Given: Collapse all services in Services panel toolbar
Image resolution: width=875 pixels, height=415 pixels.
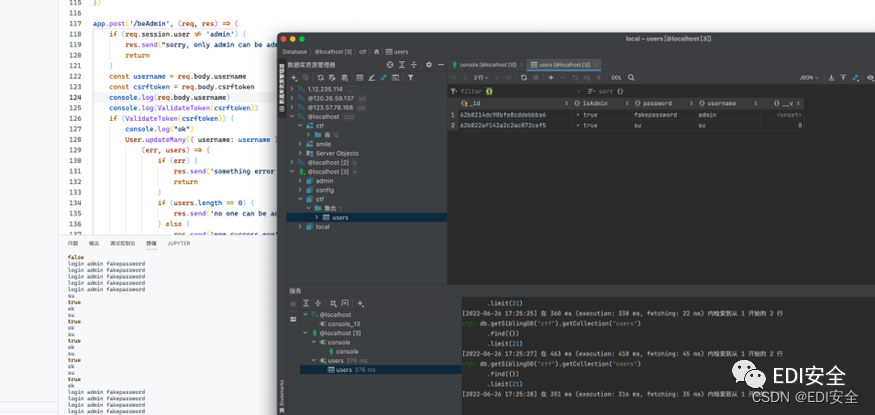Looking at the screenshot, I should tap(318, 303).
